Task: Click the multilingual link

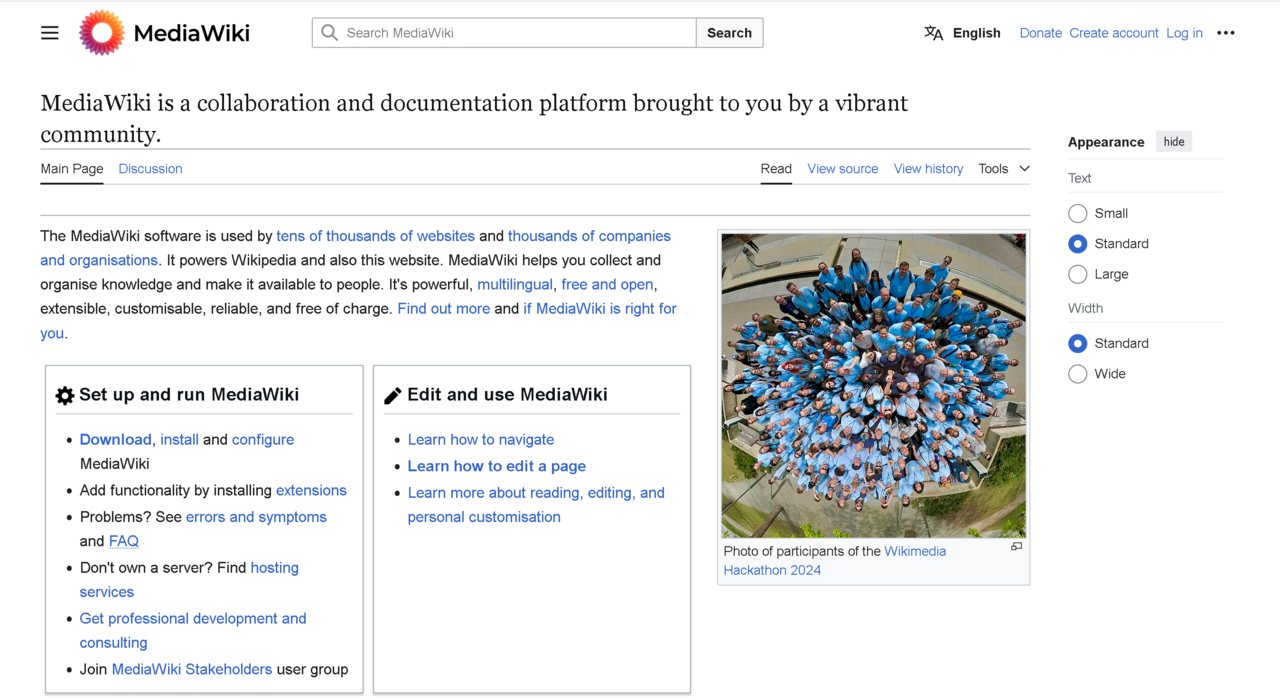Action: click(515, 285)
